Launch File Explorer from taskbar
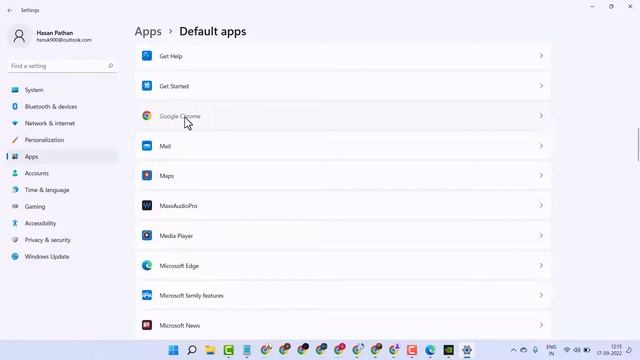640x360 pixels. 210,350
